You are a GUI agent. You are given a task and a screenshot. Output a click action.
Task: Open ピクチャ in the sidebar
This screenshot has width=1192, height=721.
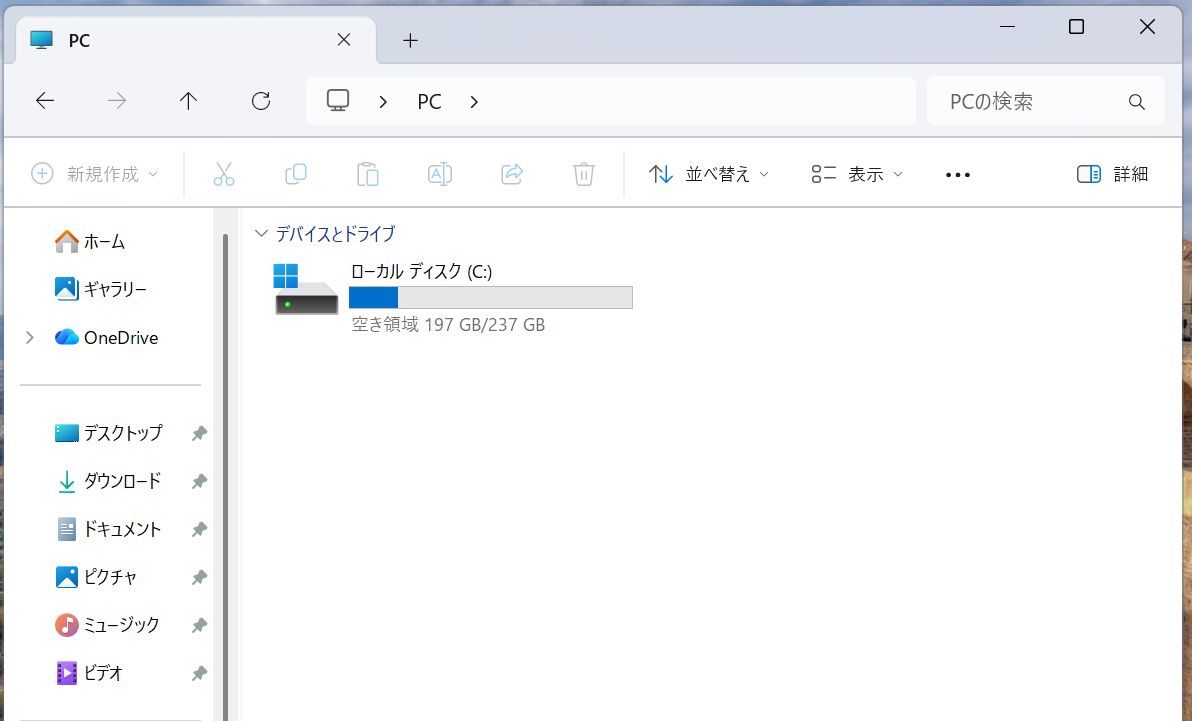[x=96, y=576]
